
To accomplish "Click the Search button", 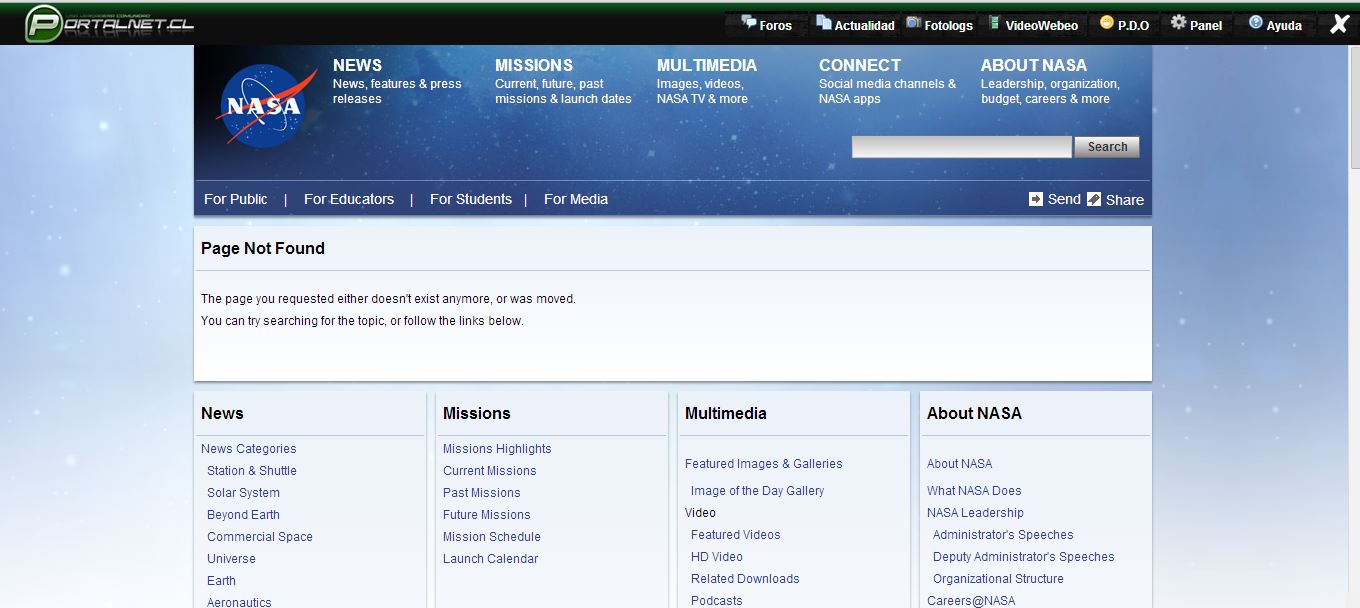I will 1107,147.
